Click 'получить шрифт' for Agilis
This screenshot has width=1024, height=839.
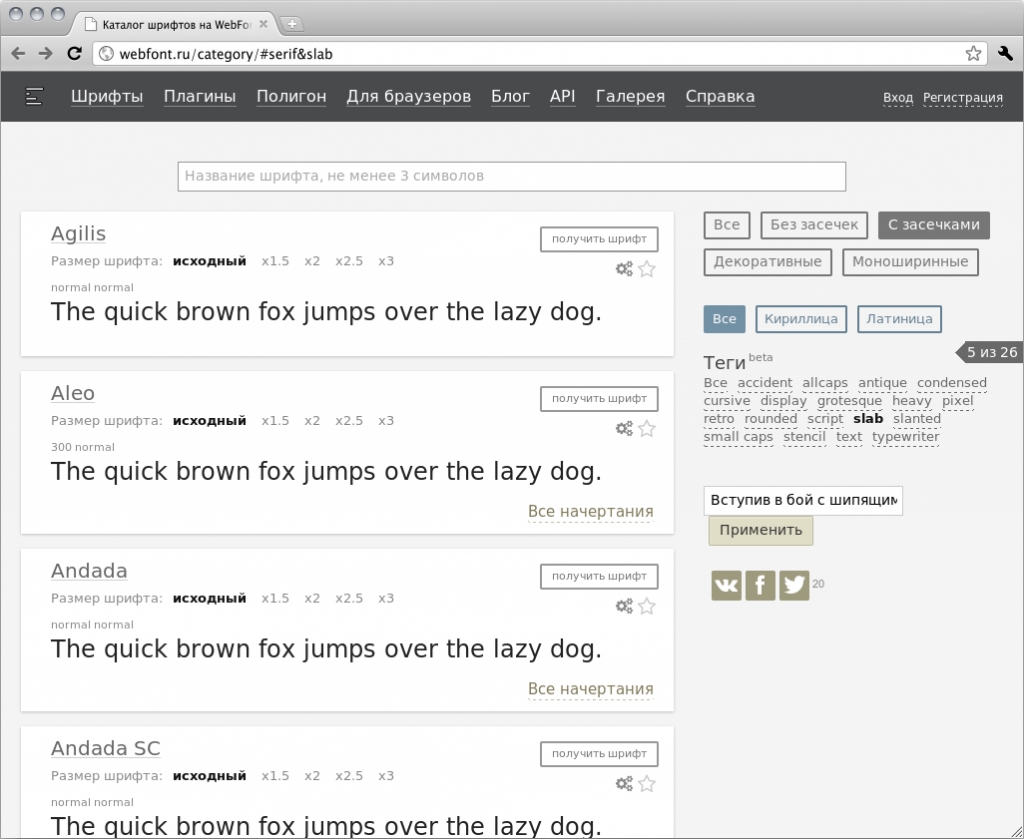pos(599,239)
